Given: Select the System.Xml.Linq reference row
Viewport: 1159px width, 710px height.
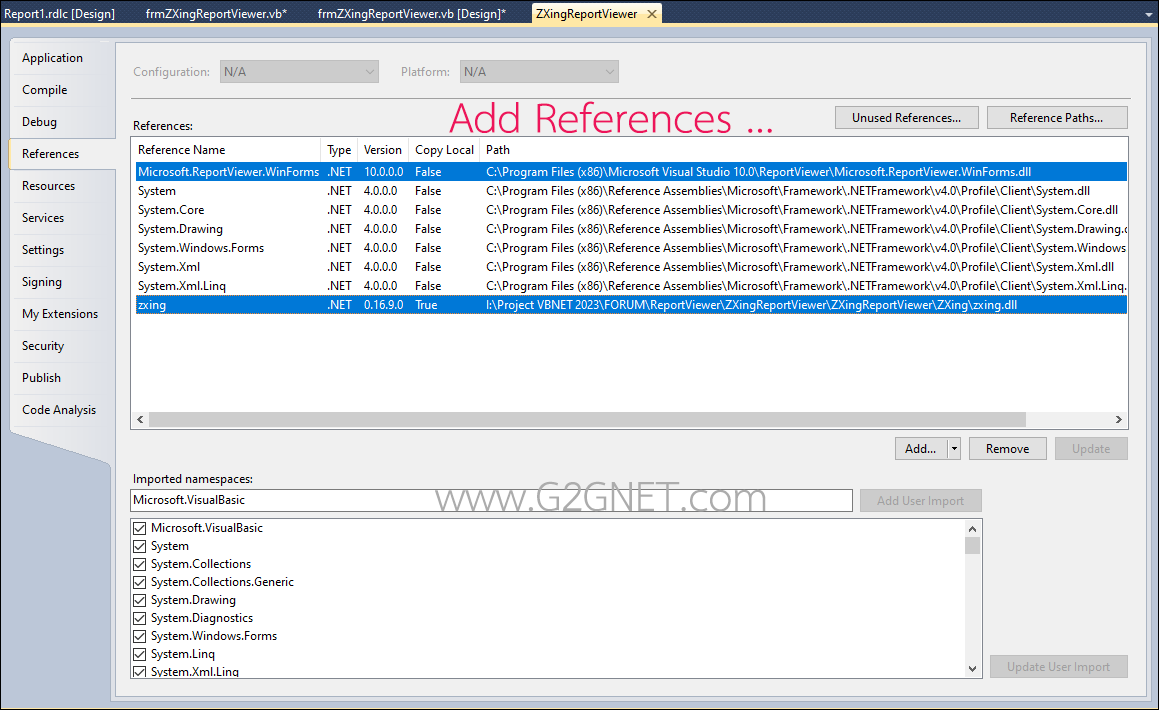Looking at the screenshot, I should coord(631,286).
